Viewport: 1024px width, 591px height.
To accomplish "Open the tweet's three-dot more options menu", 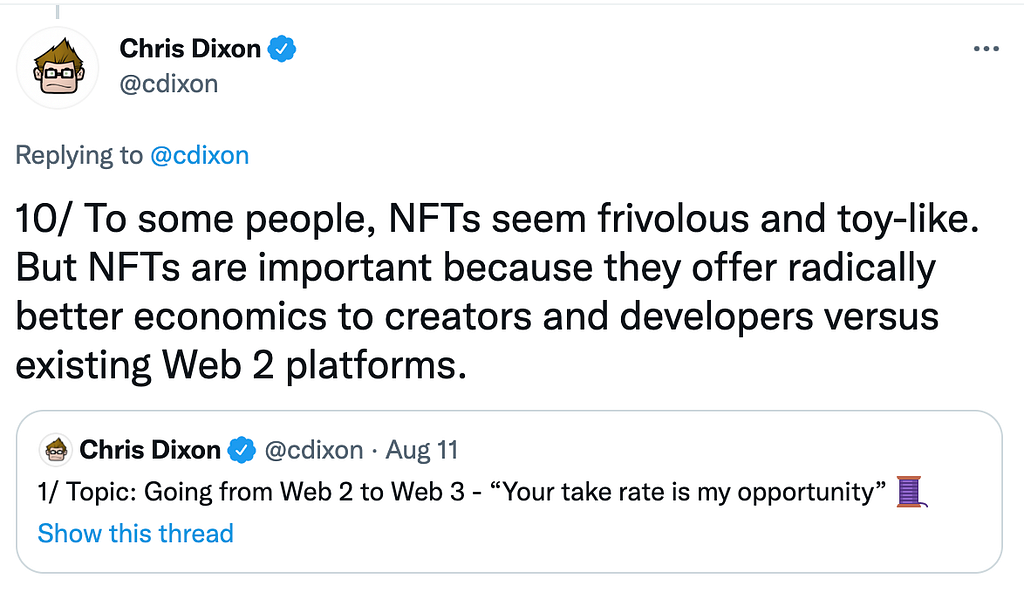I will [x=985, y=48].
